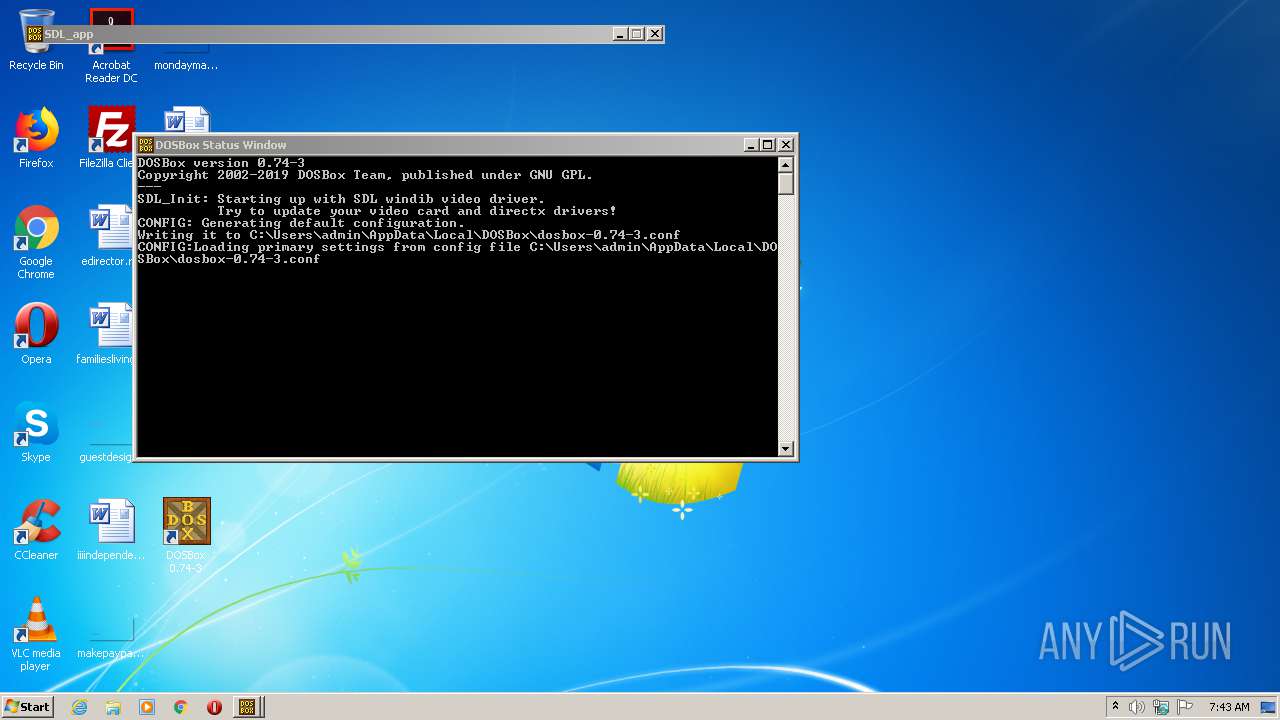Open the Recycle Bin desktop icon
The image size is (1280, 720).
click(36, 40)
